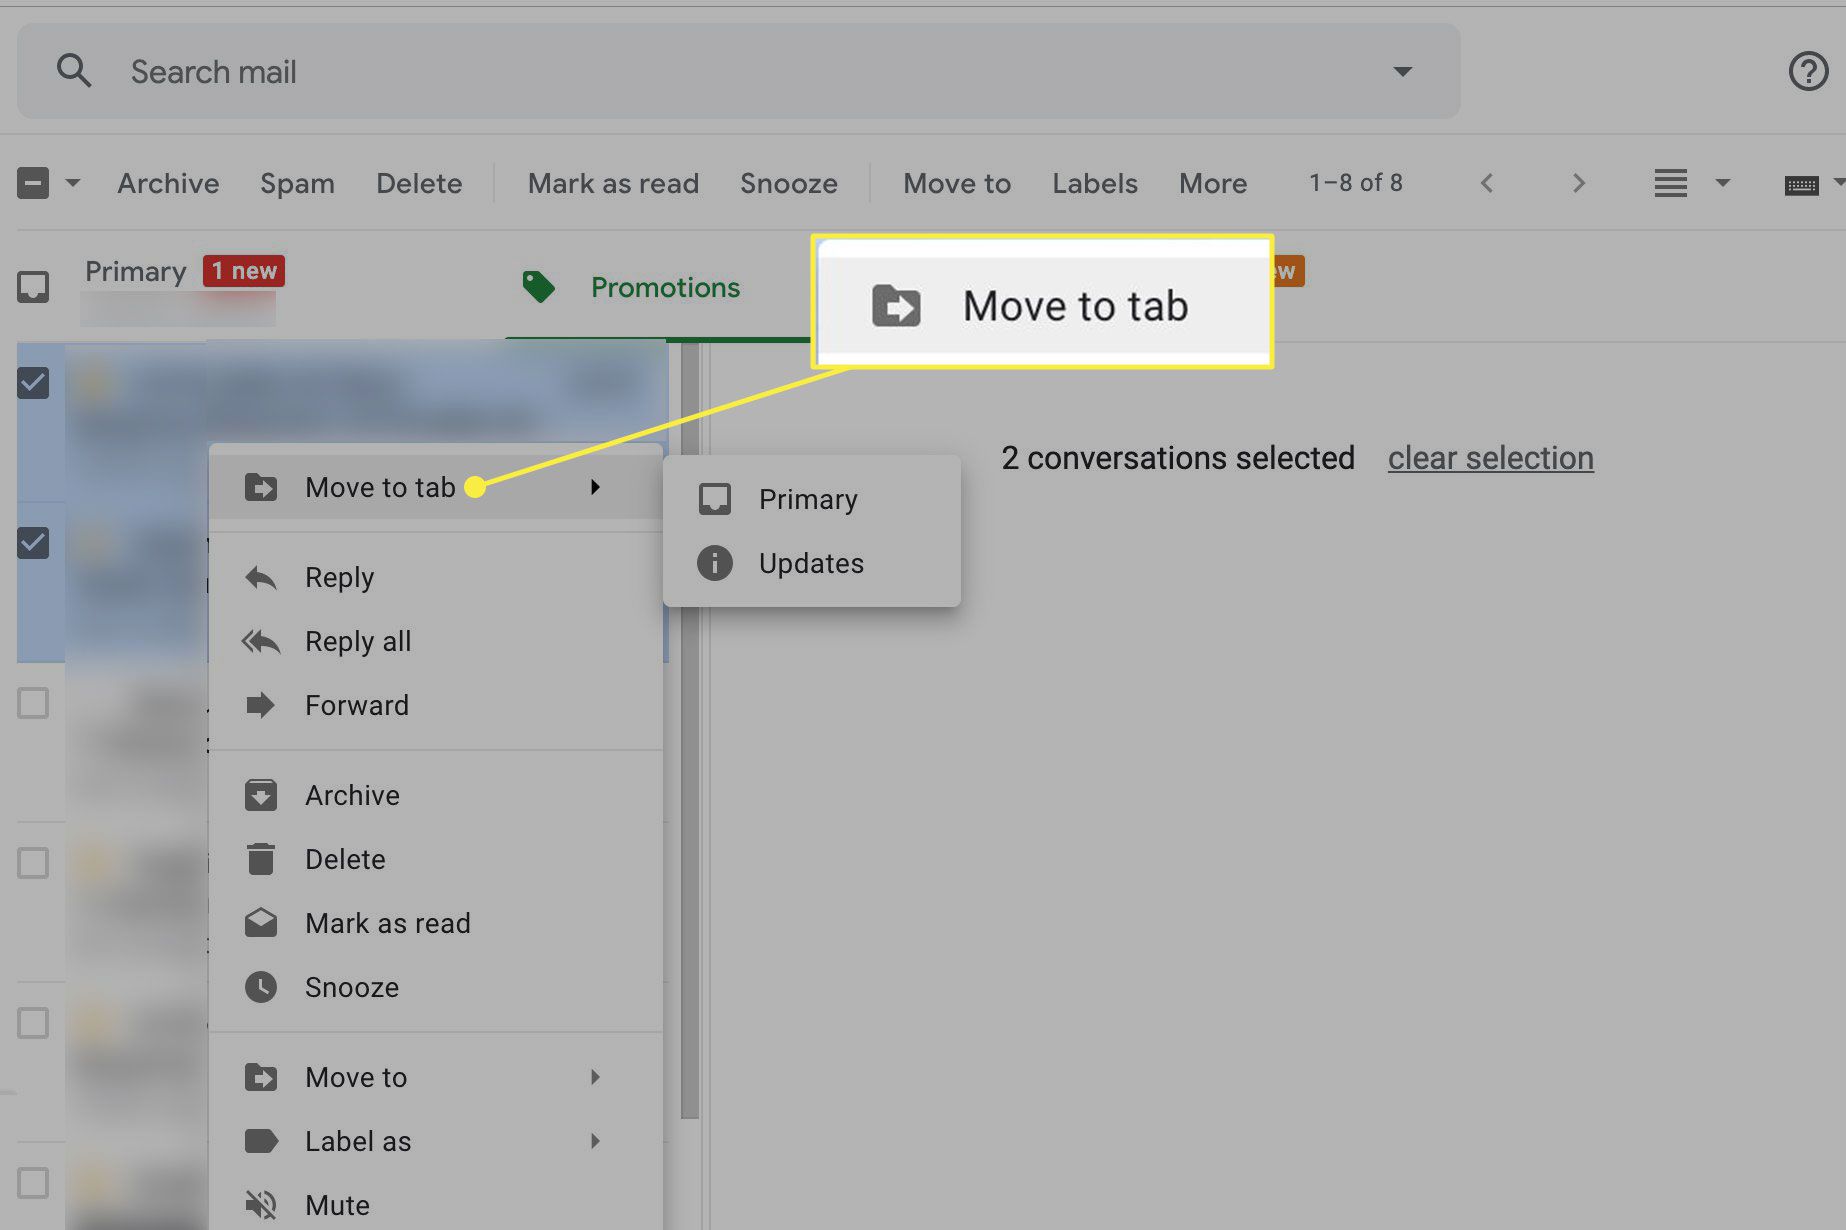
Task: Click the keyboard input tools icon
Action: click(x=1802, y=184)
